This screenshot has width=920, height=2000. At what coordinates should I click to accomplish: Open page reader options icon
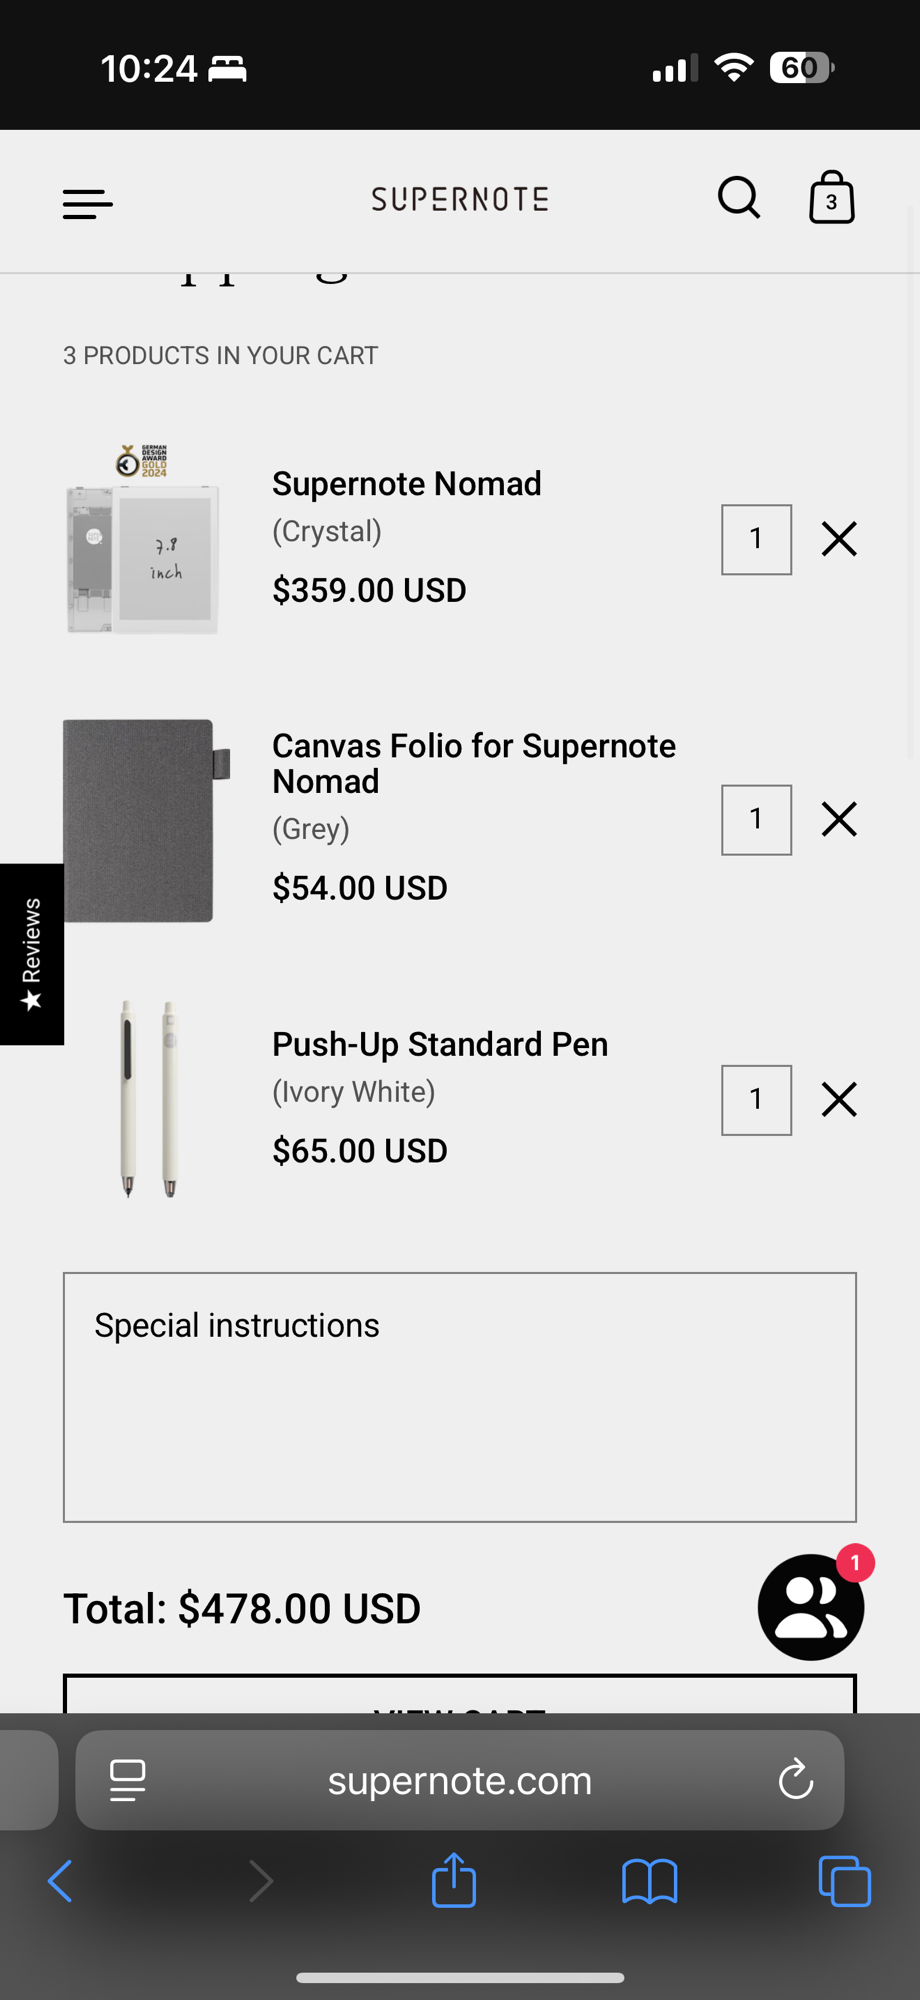(127, 1780)
